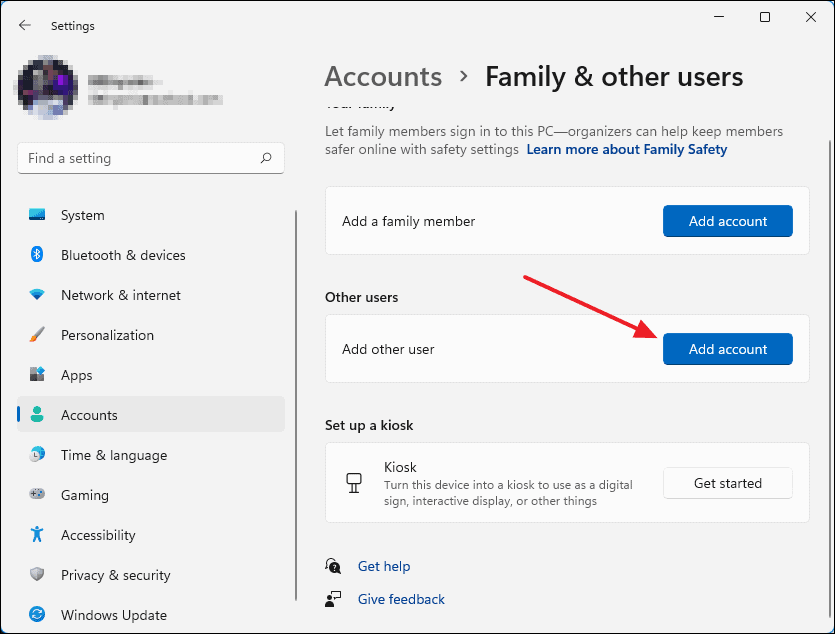
Task: Go to Accessibility label
Action: 98,535
